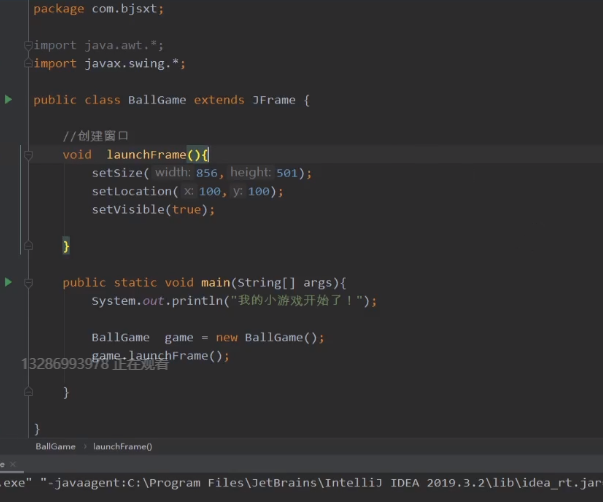Click the closing brace of the main method
603x502 pixels.
(x=66, y=392)
